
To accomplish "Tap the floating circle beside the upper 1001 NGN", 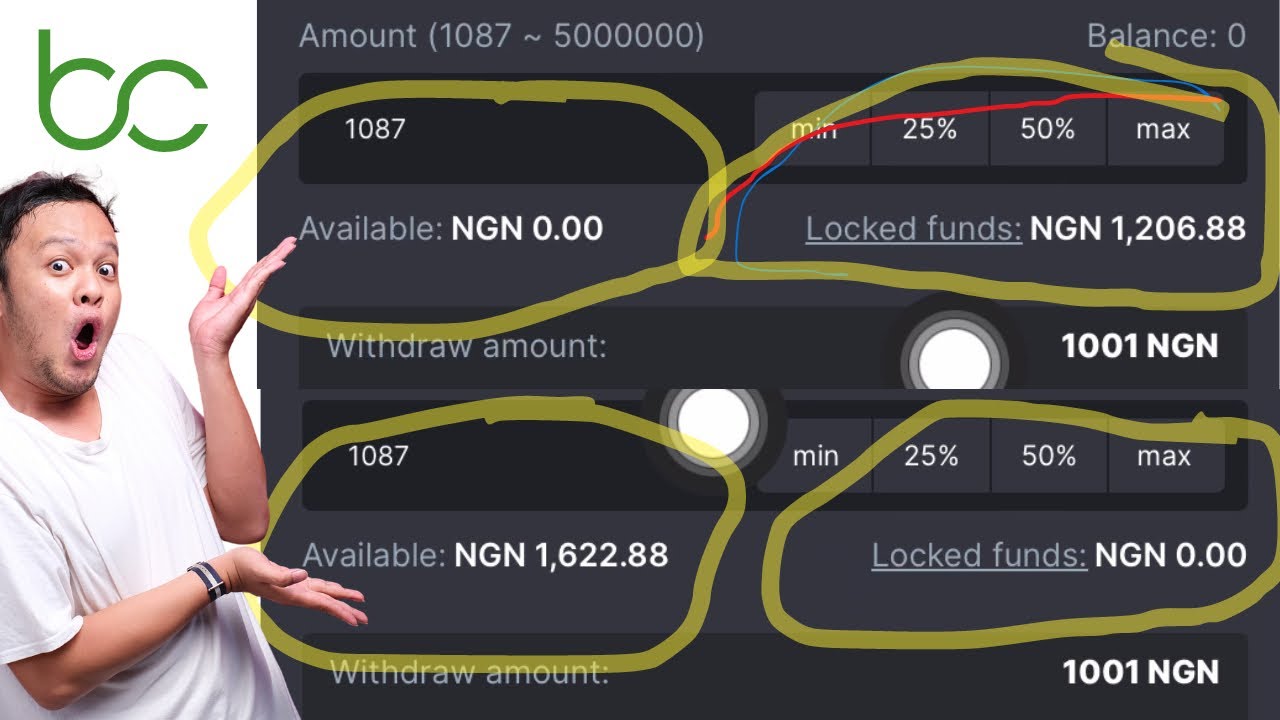I will [x=955, y=355].
